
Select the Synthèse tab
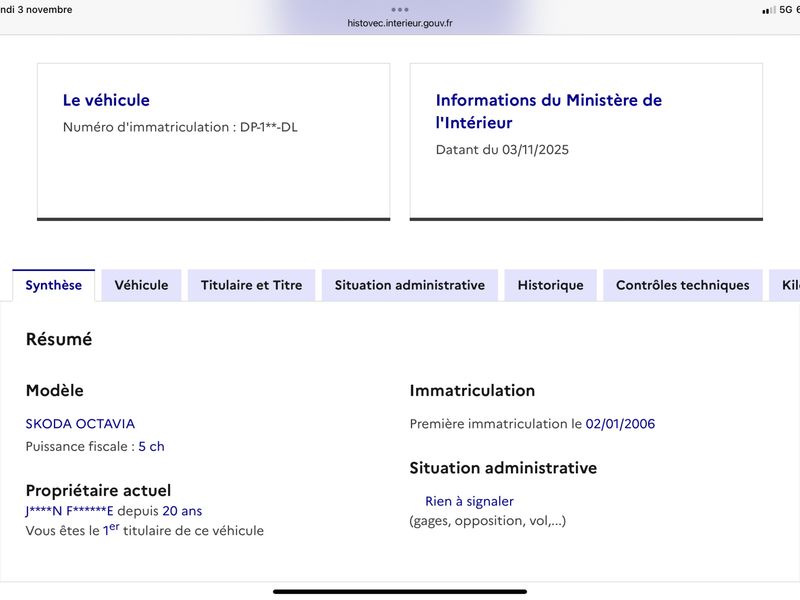[54, 285]
